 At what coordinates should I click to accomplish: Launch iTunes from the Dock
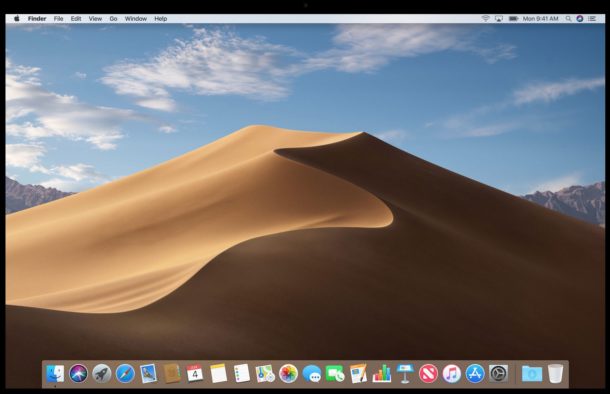click(452, 373)
